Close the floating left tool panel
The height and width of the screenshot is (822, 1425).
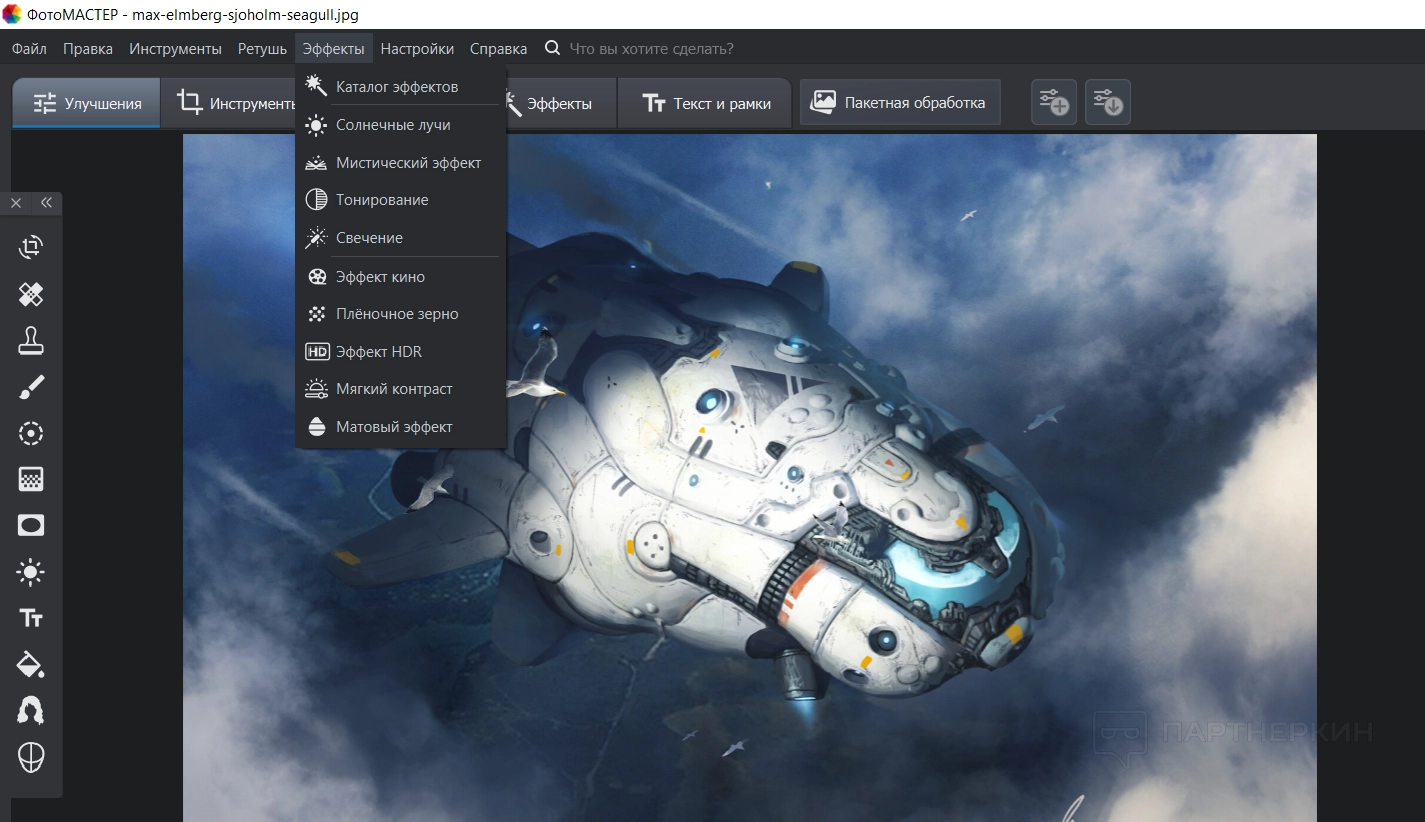(16, 203)
